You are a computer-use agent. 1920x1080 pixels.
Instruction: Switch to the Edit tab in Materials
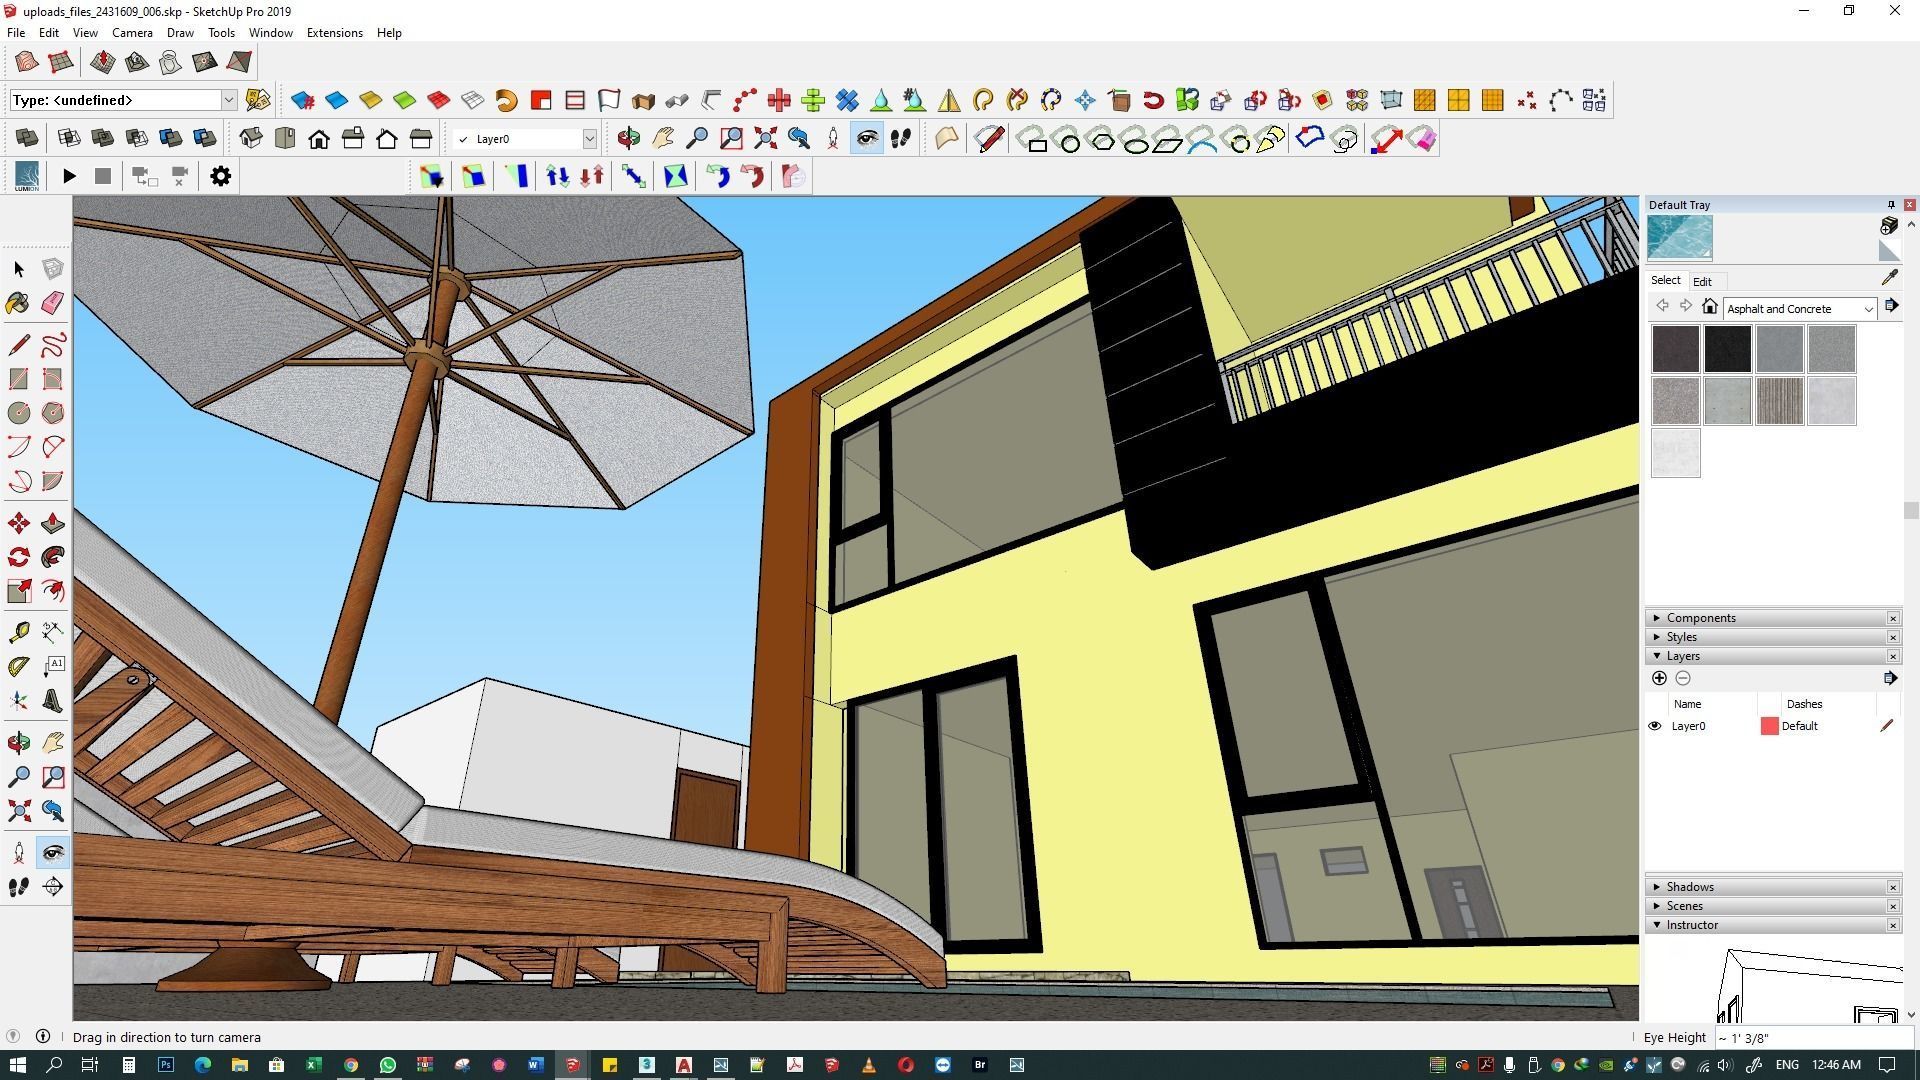click(x=1702, y=282)
